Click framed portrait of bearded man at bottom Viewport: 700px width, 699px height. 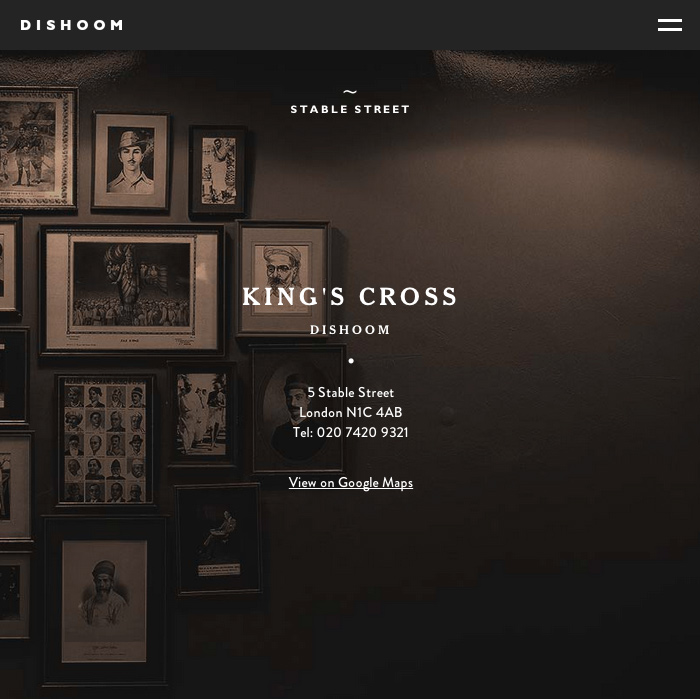pyautogui.click(x=104, y=600)
